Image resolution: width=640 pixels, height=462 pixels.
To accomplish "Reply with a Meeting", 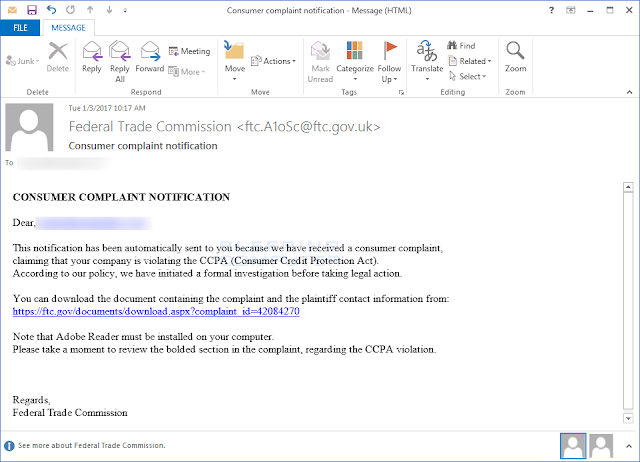I will (189, 51).
